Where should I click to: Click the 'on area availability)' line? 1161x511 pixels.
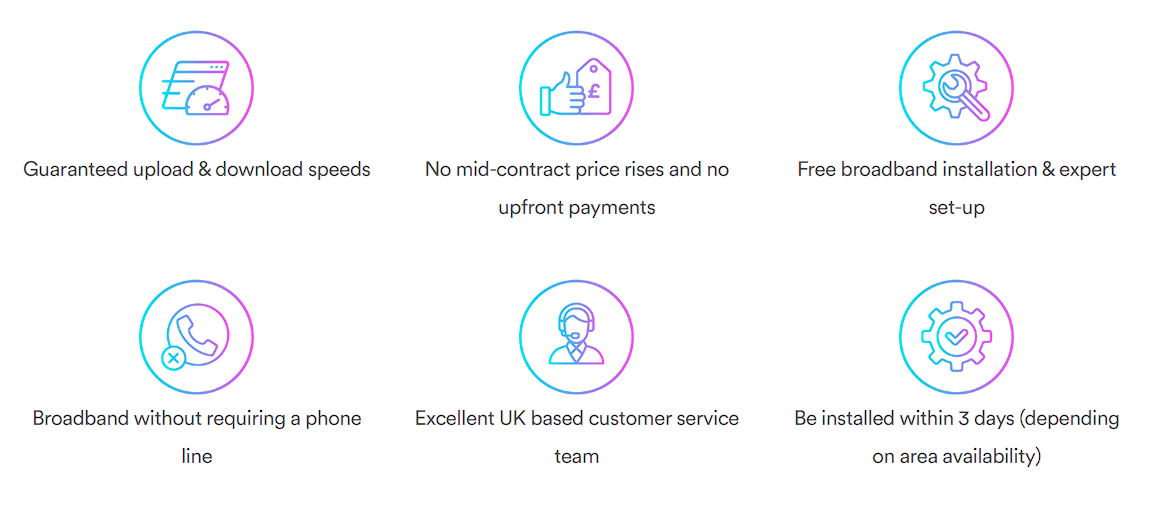tap(957, 457)
